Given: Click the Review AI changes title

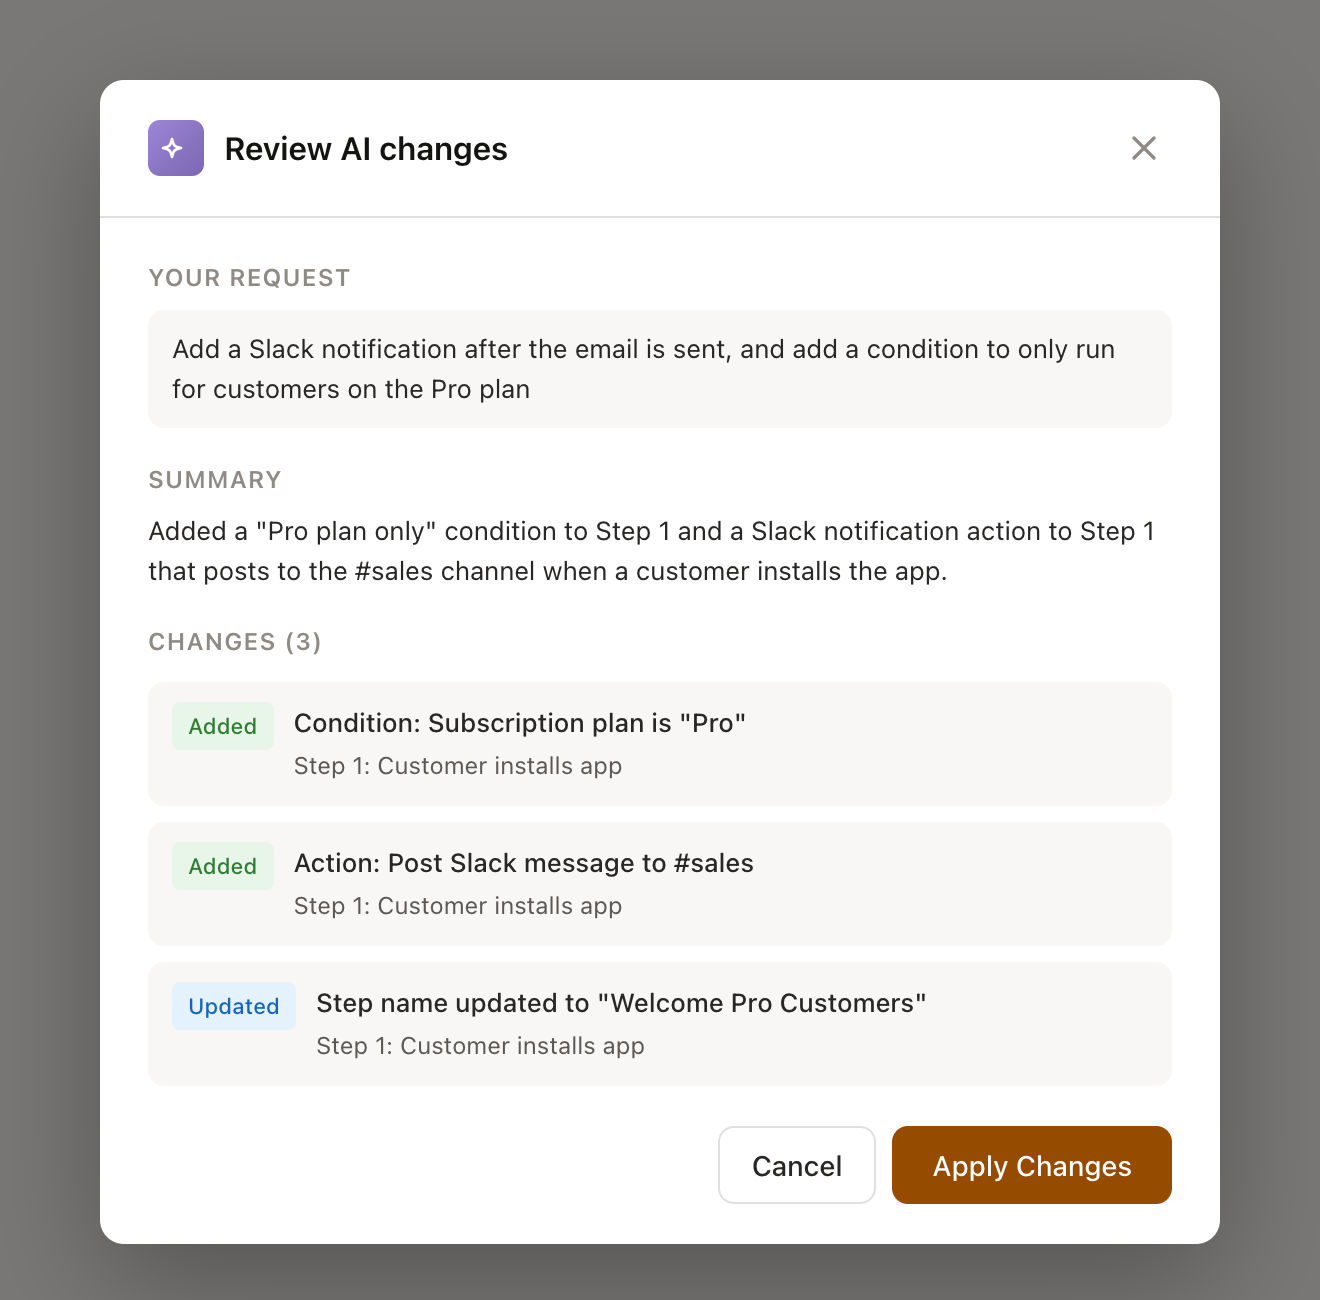Looking at the screenshot, I should coord(366,148).
